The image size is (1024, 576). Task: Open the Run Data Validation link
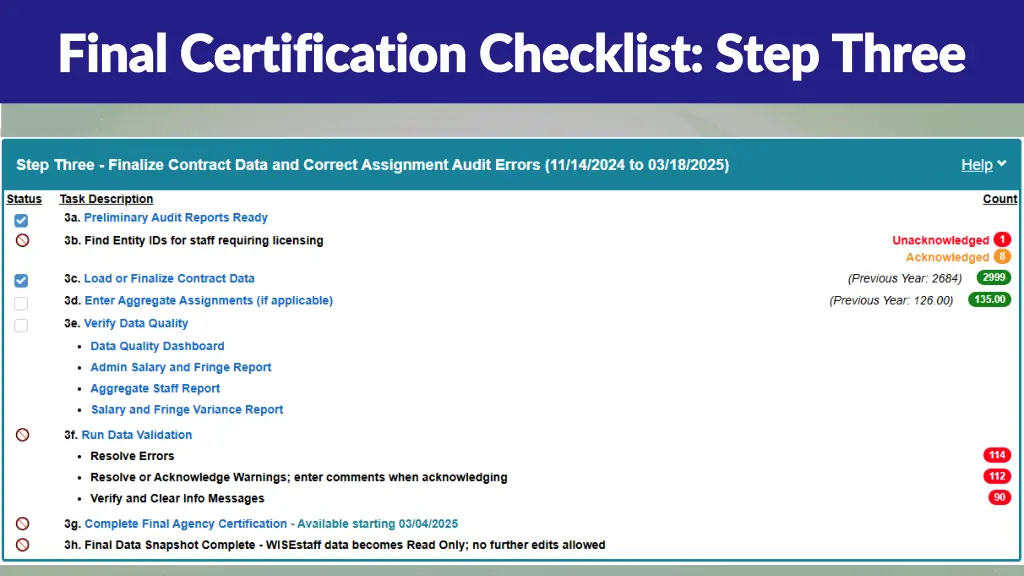click(x=136, y=435)
